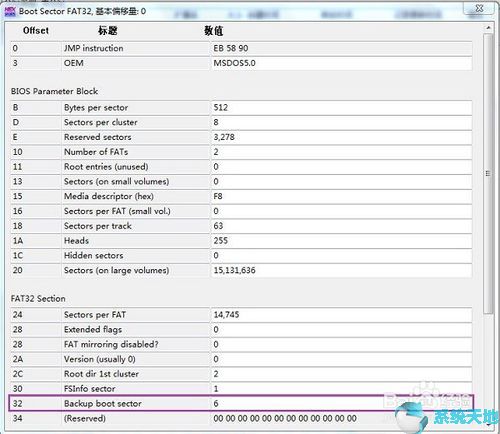Click the vertical scrollbar thumb
This screenshot has height=434, width=500.
[x=488, y=173]
